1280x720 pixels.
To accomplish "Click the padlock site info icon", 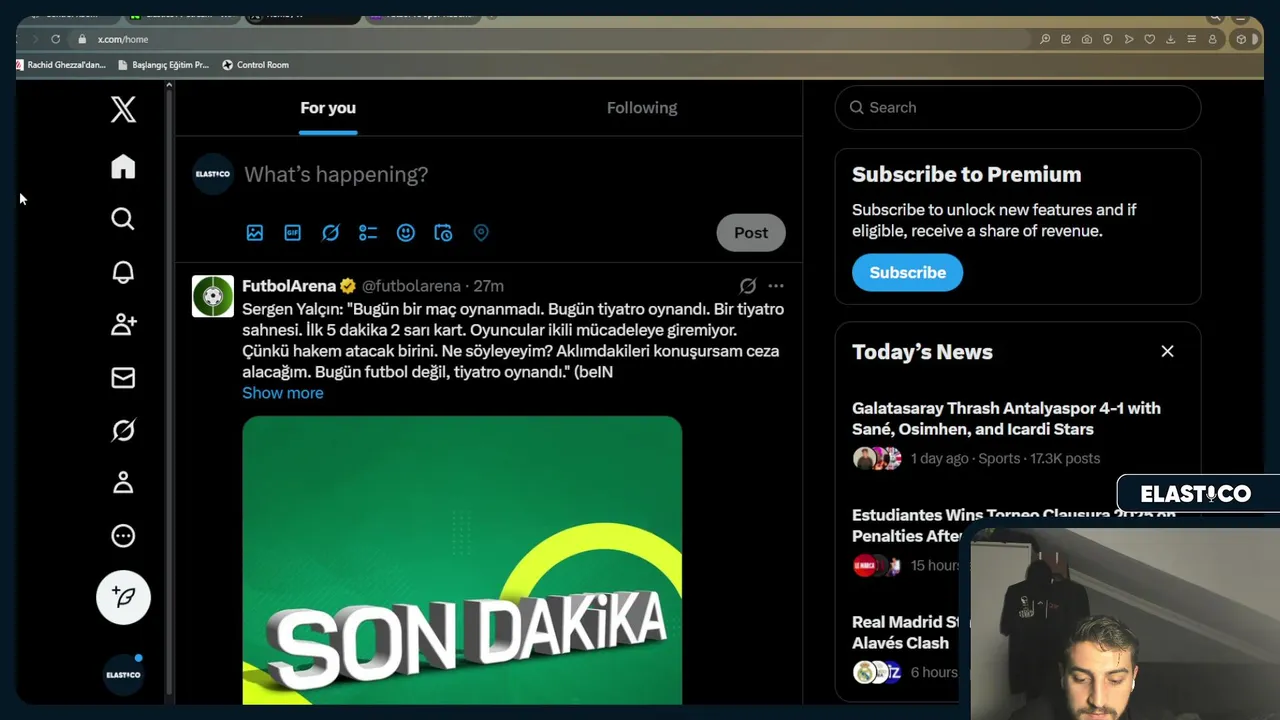I will [x=82, y=39].
